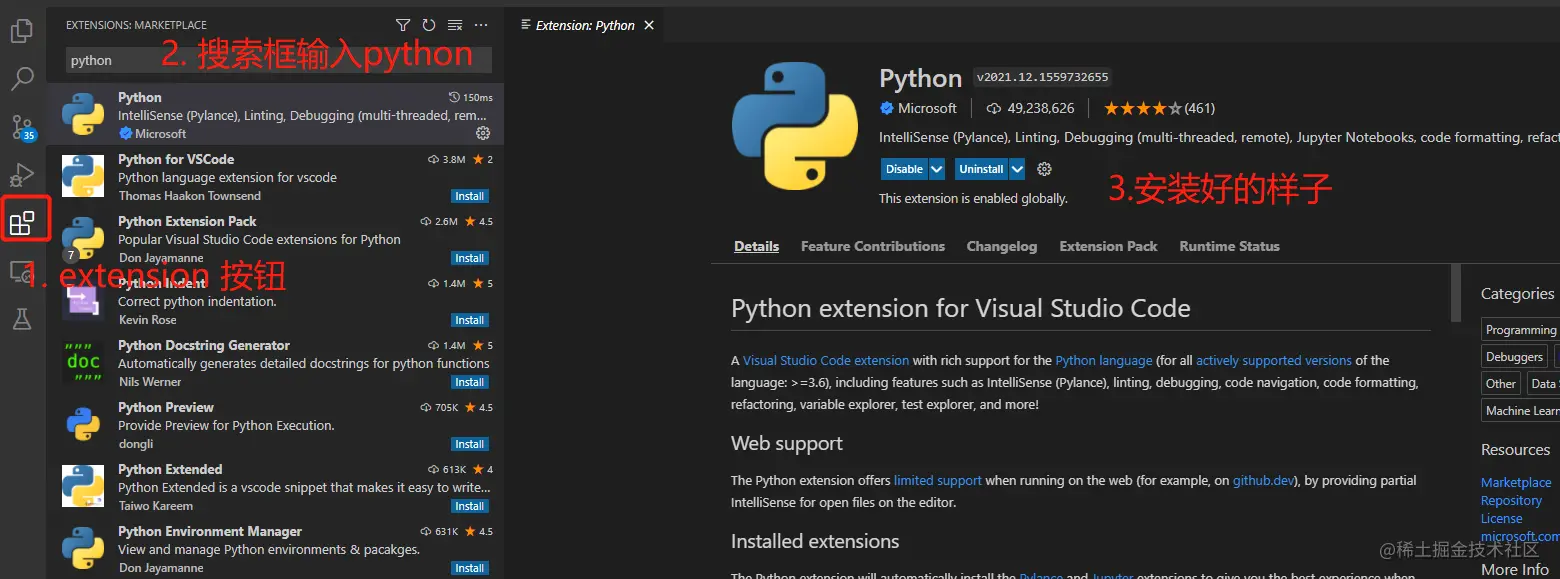
Task: Select the Debuggers category tag
Action: click(x=1514, y=357)
